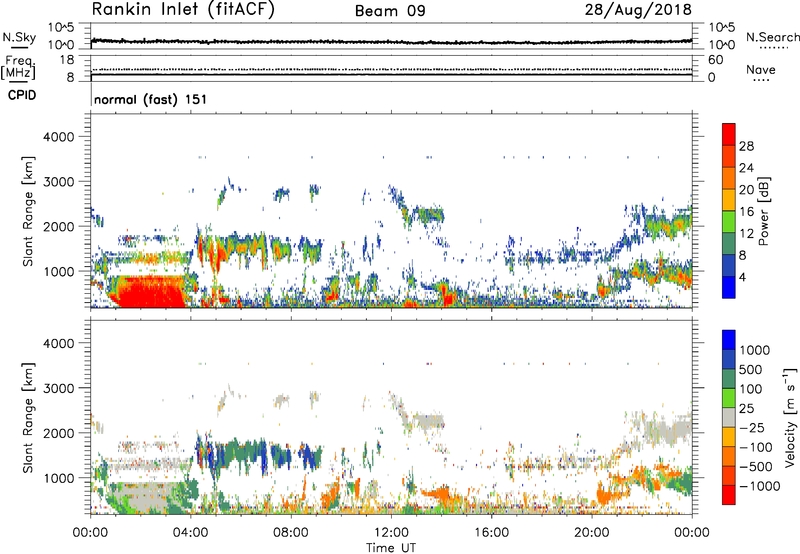The width and height of the screenshot is (800, 554).
Task: Click the '20' label on power colorbar
Action: tap(746, 190)
